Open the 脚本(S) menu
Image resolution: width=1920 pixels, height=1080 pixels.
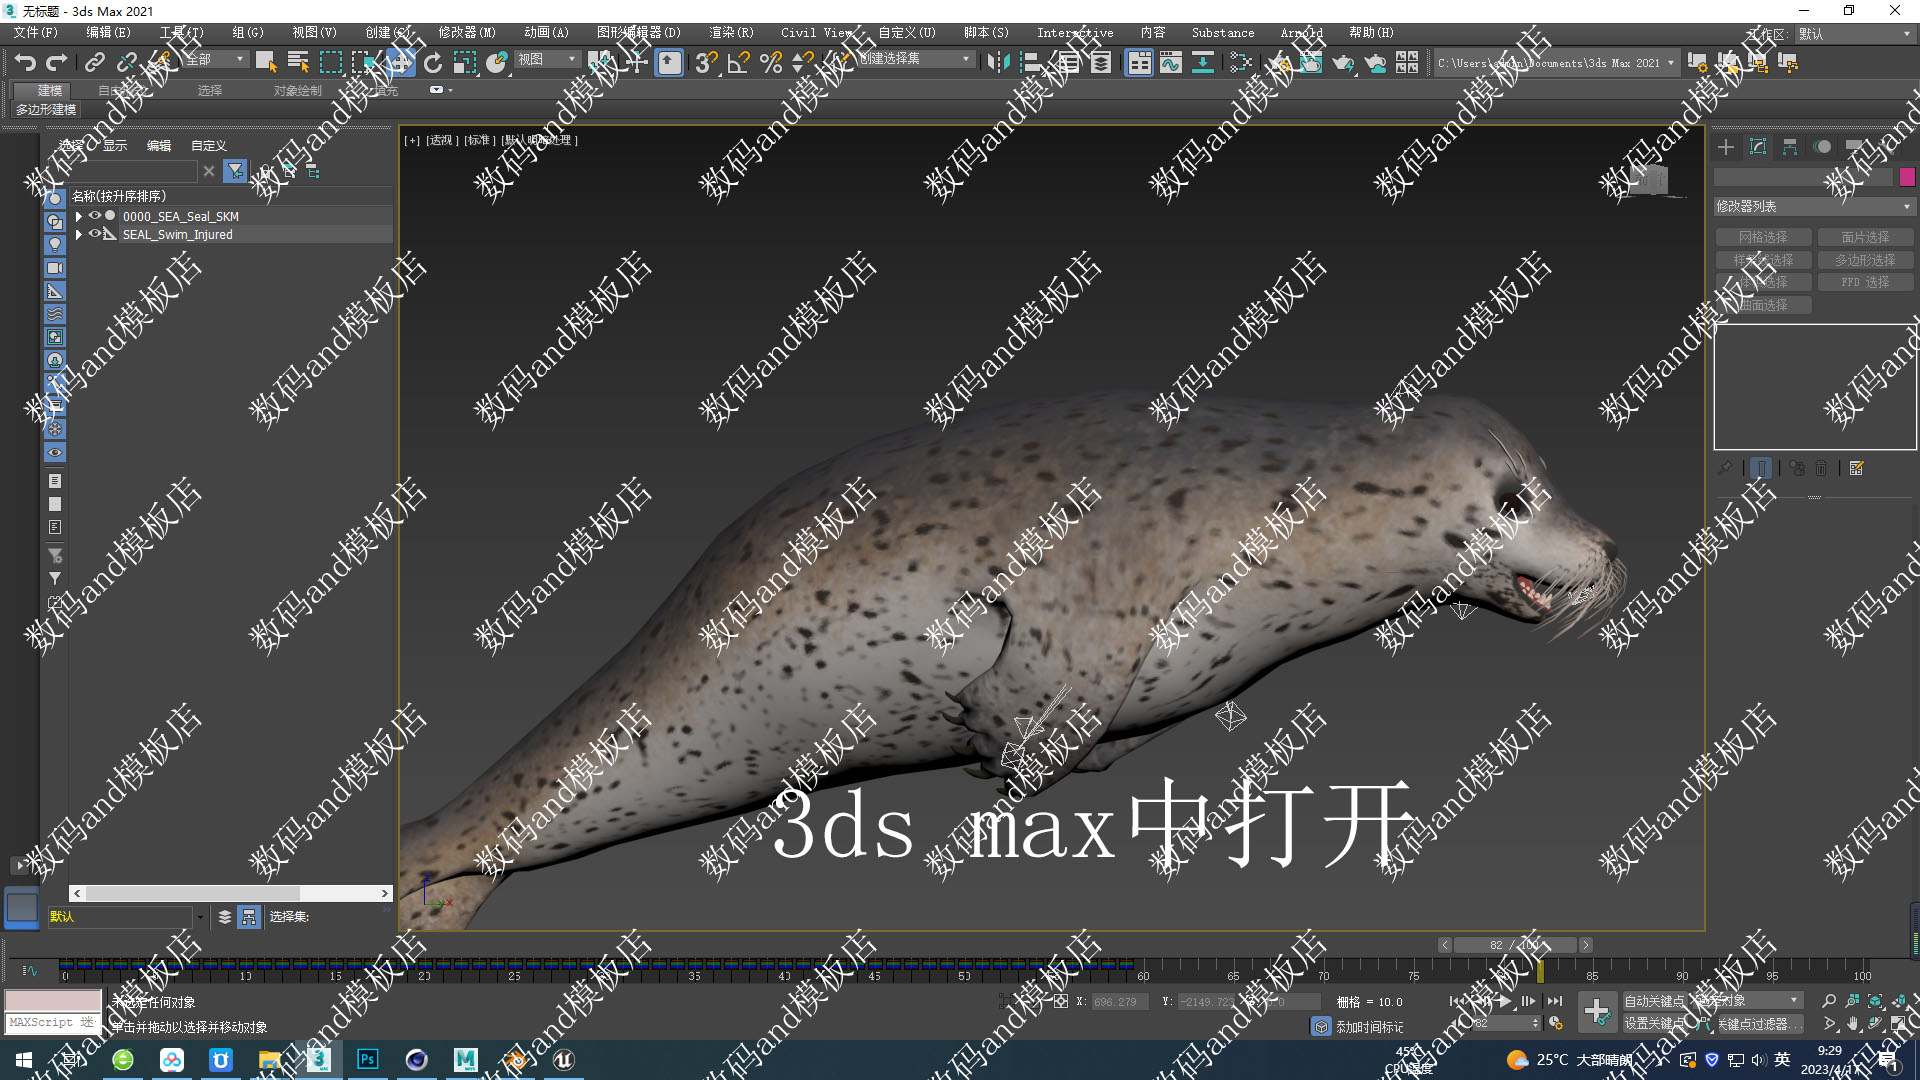[987, 33]
